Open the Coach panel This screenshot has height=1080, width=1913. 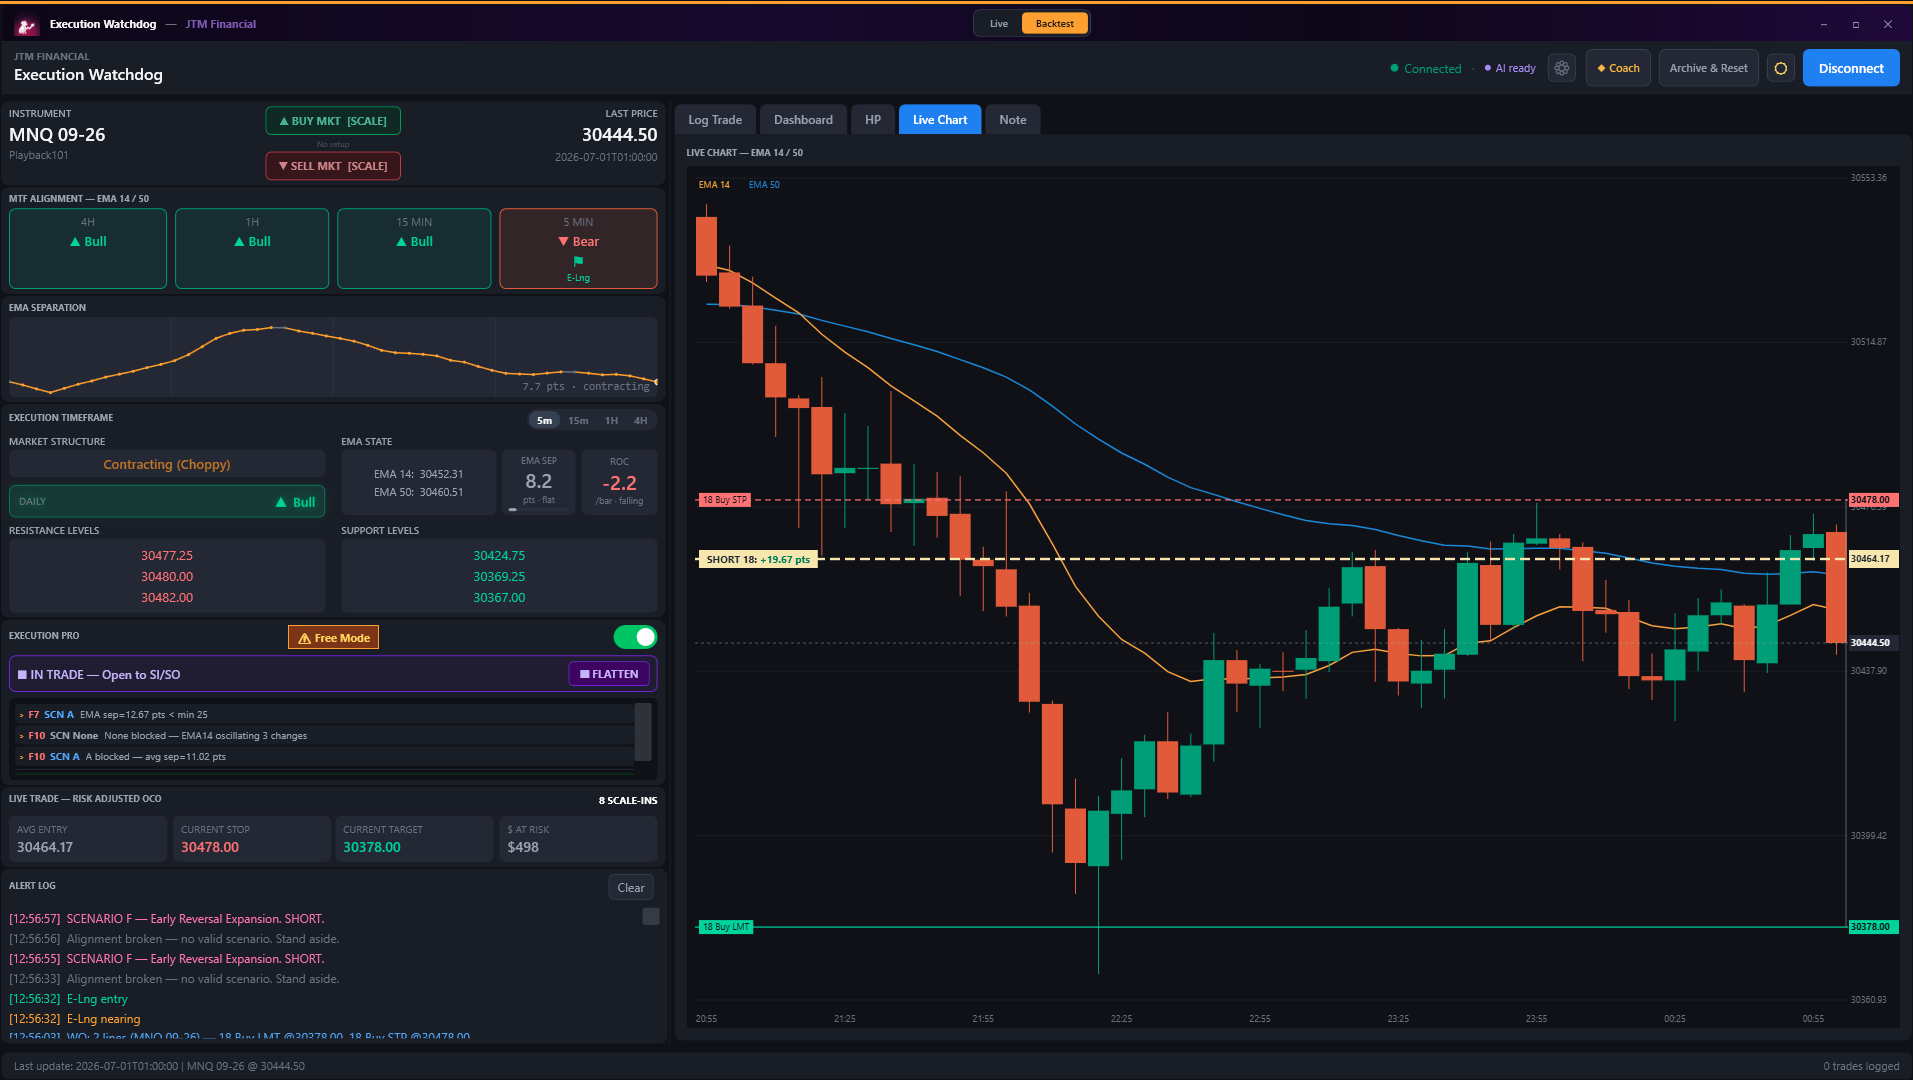[x=1618, y=68]
